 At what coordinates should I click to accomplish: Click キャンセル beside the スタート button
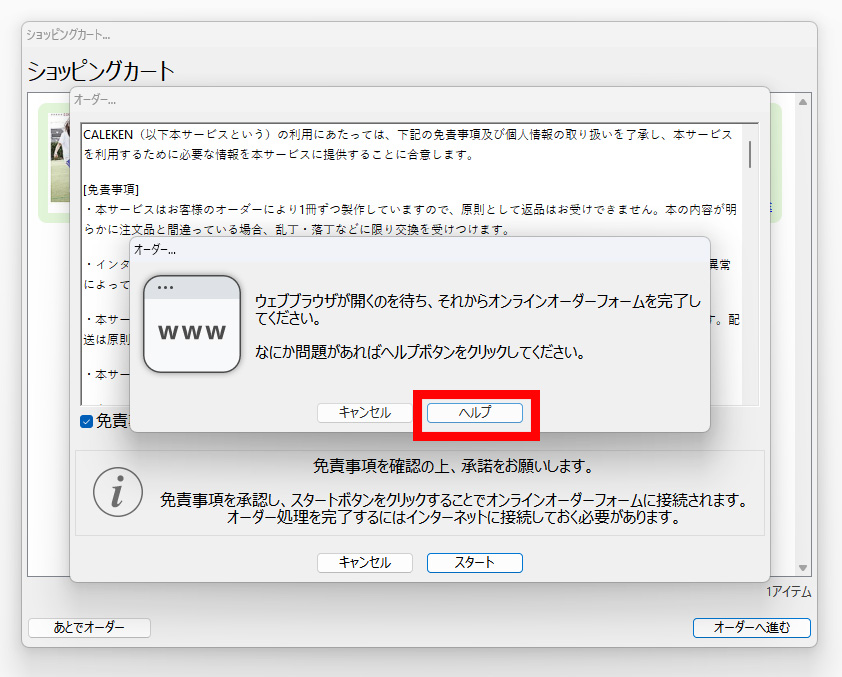(x=365, y=562)
